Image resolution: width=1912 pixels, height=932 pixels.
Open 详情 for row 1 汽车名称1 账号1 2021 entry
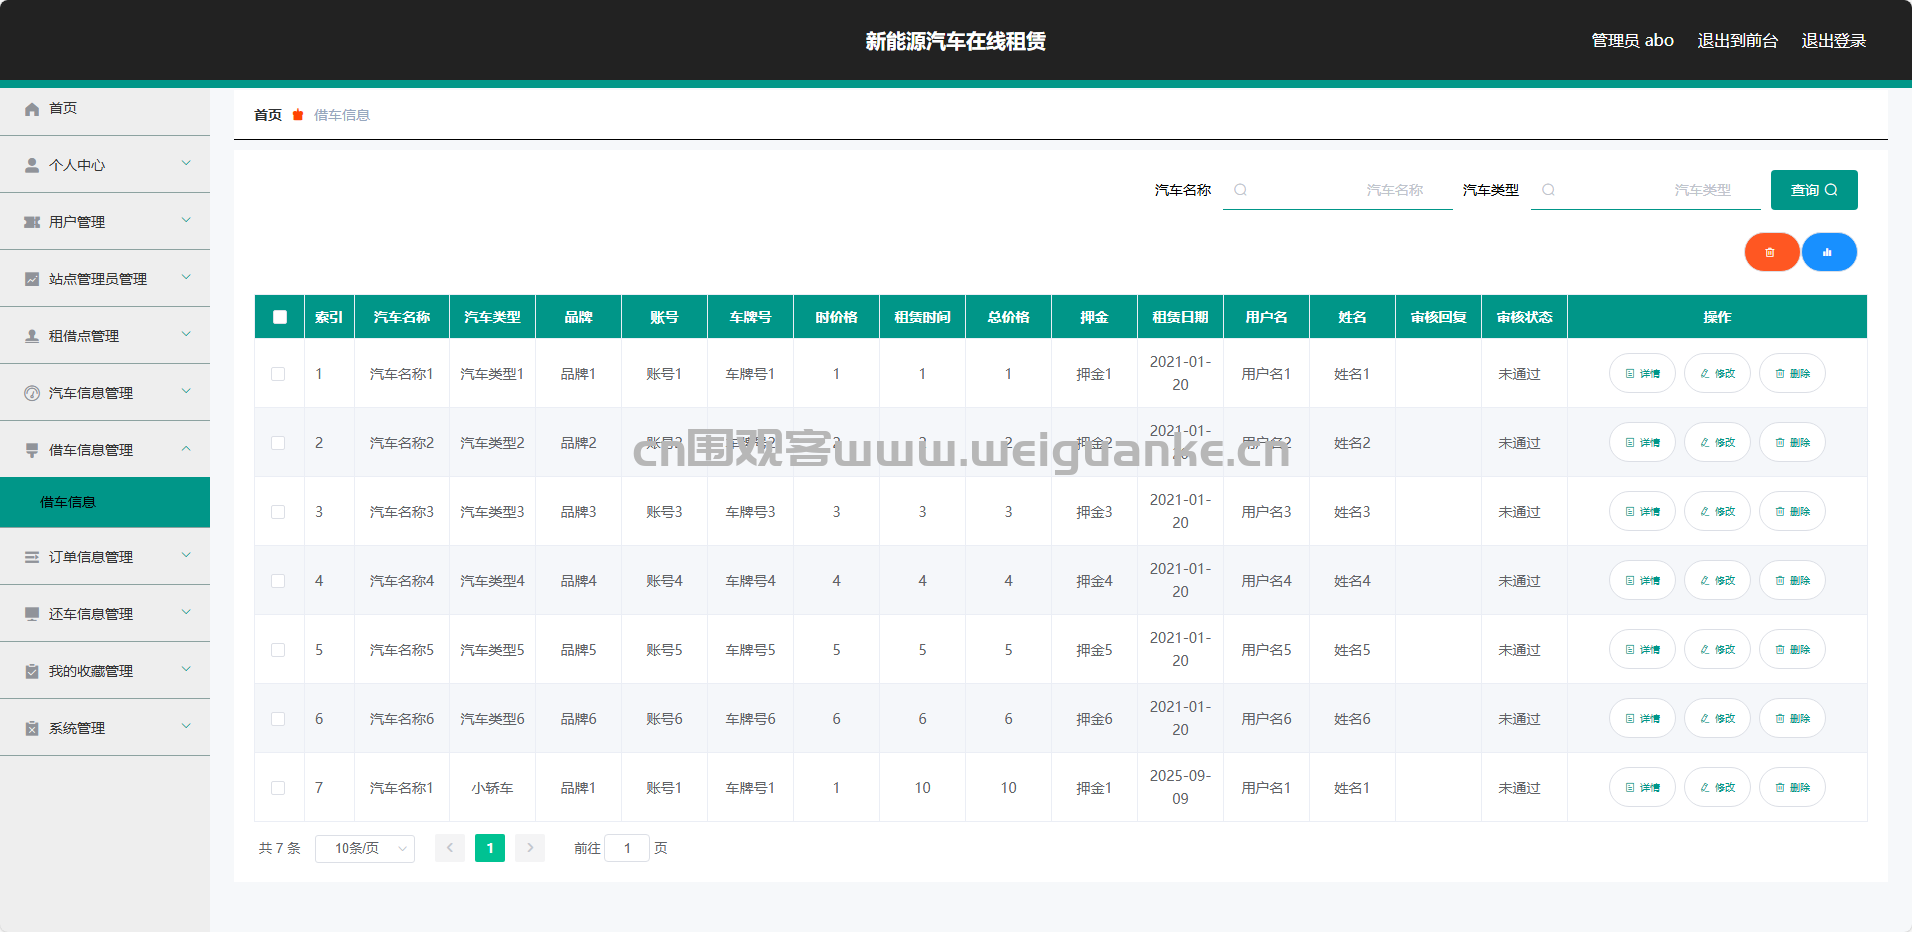tap(1642, 373)
